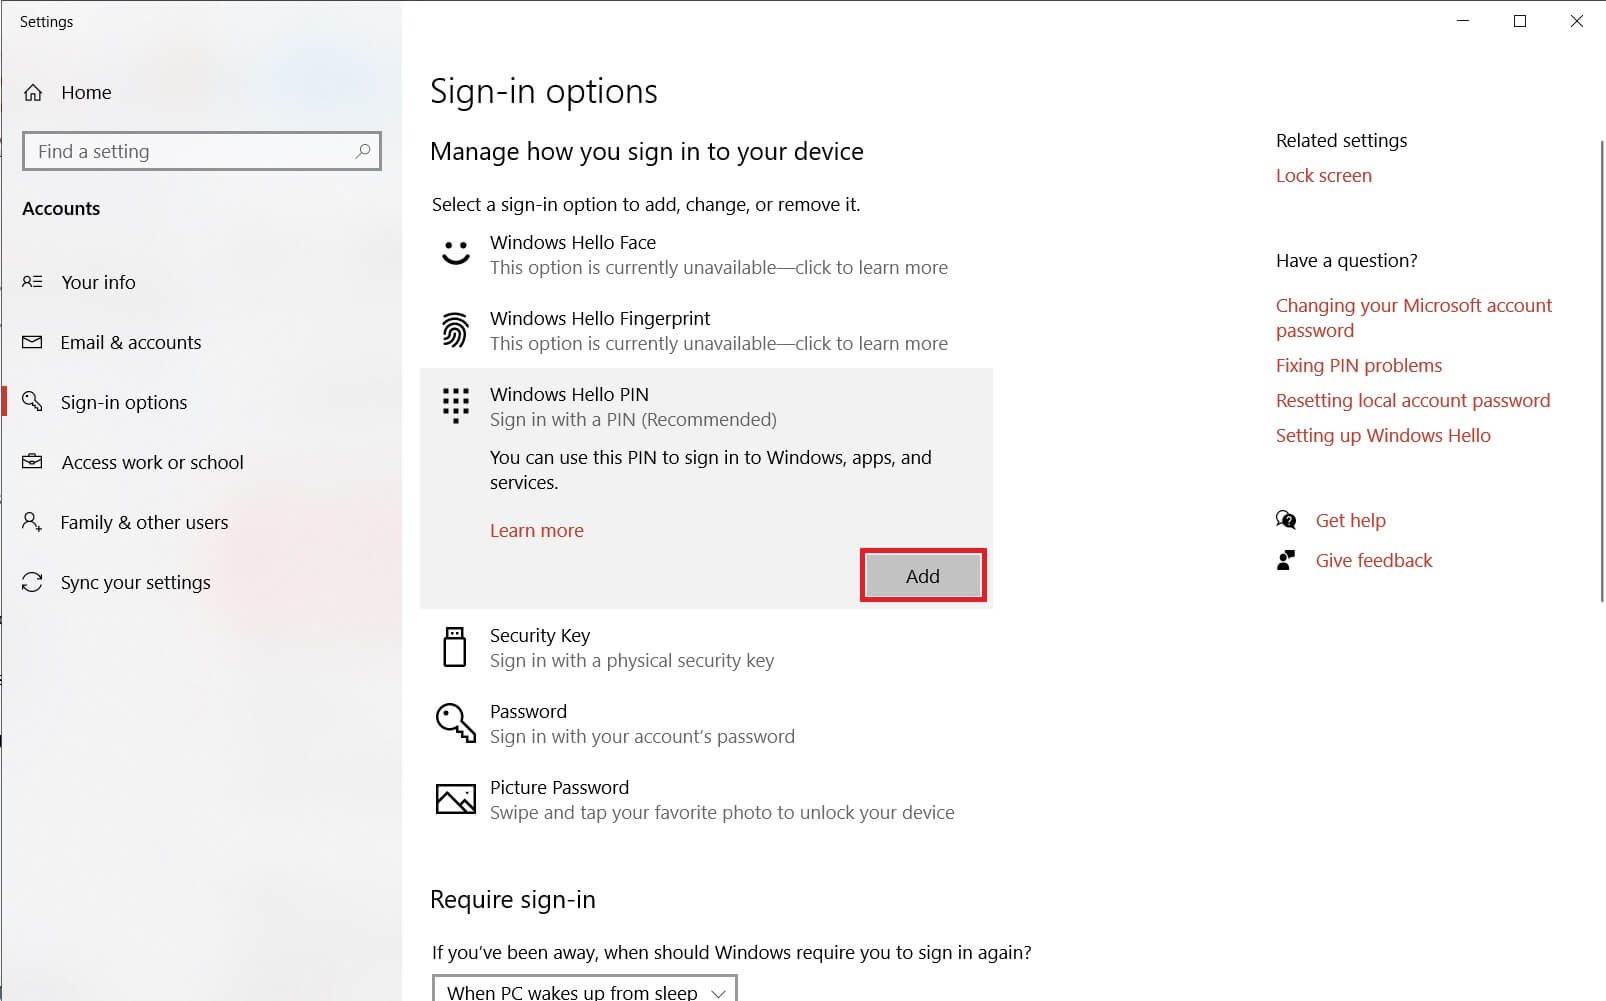Open Fixing PIN problems link

click(1359, 366)
